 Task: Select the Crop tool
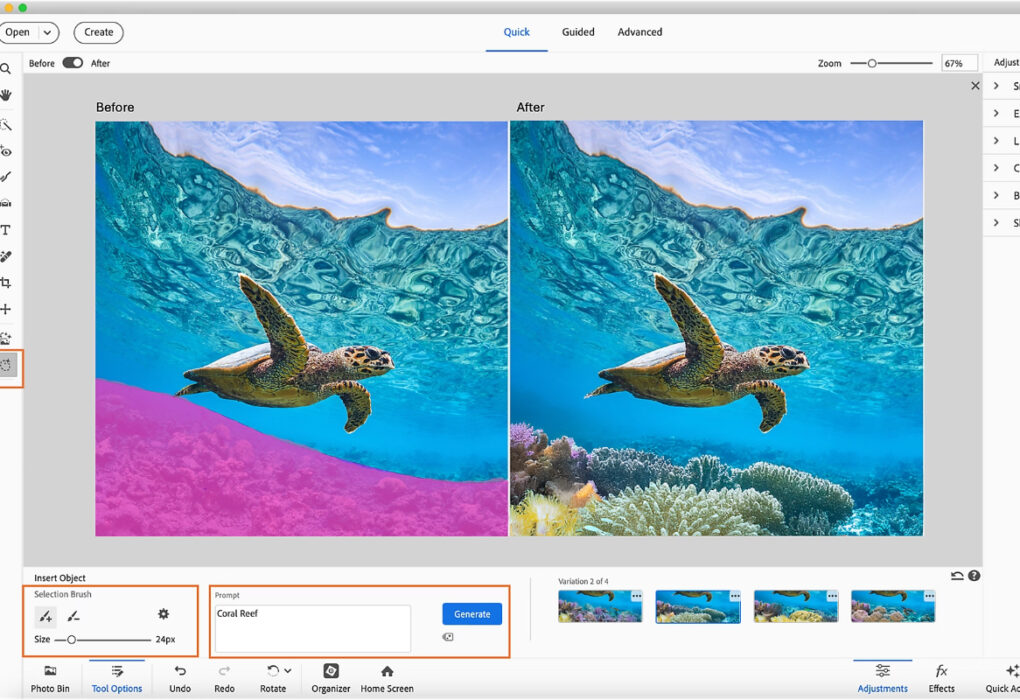click(6, 283)
